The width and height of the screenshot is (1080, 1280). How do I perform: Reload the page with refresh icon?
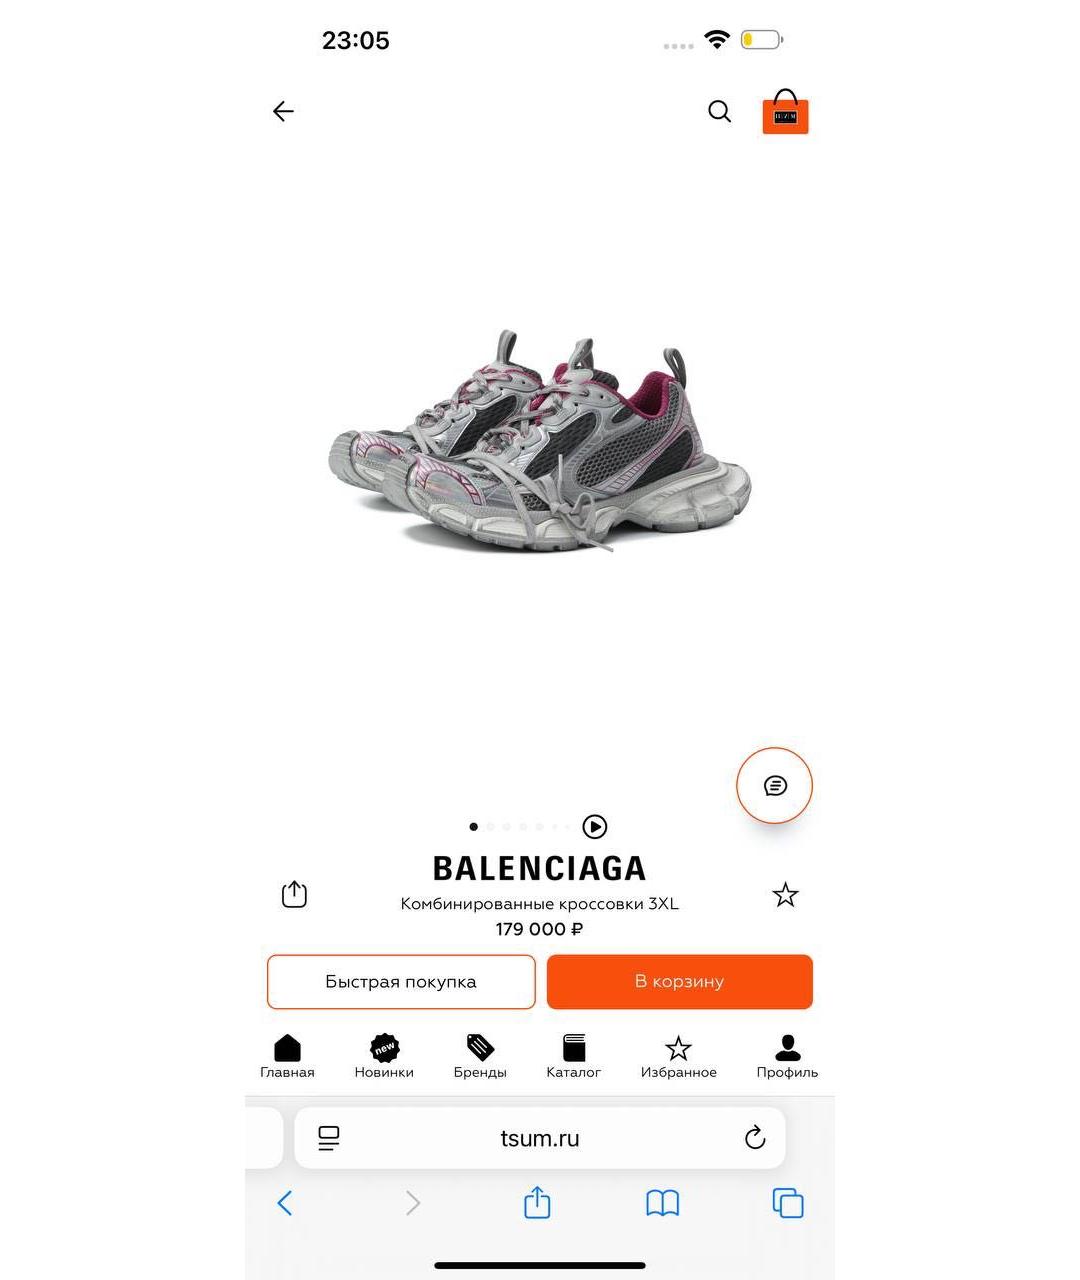(755, 1138)
